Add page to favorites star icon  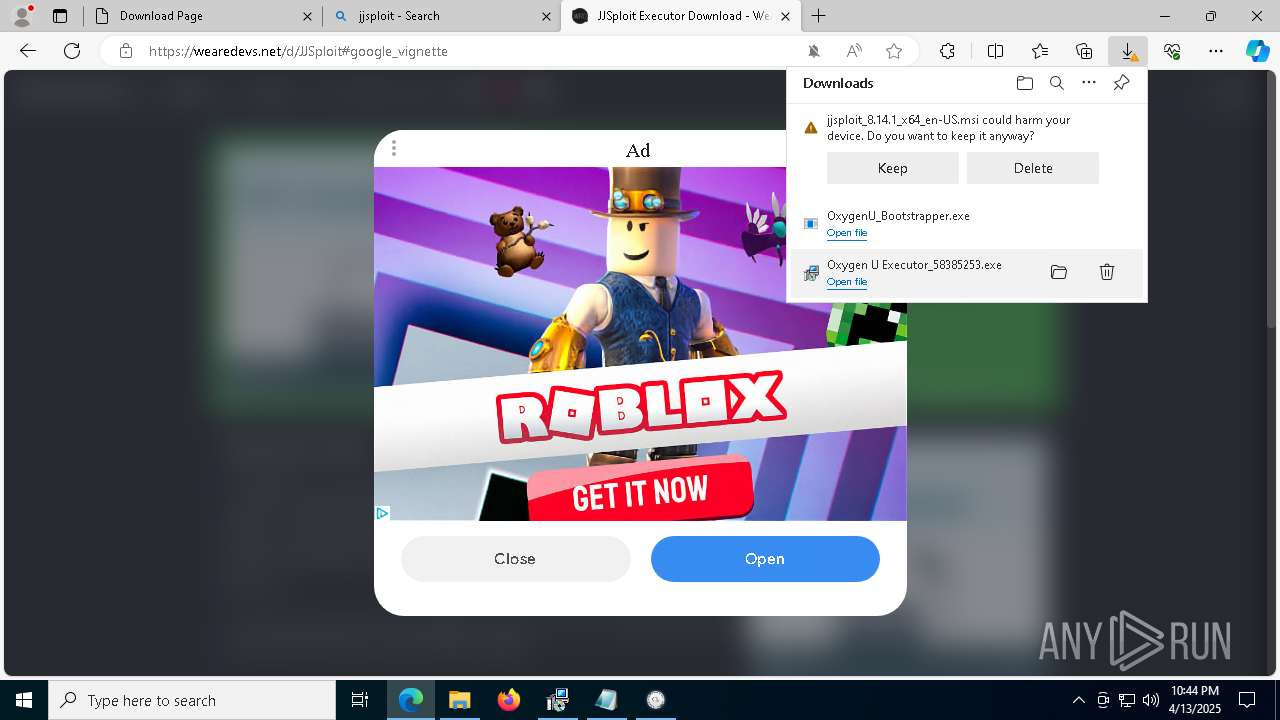pyautogui.click(x=894, y=51)
